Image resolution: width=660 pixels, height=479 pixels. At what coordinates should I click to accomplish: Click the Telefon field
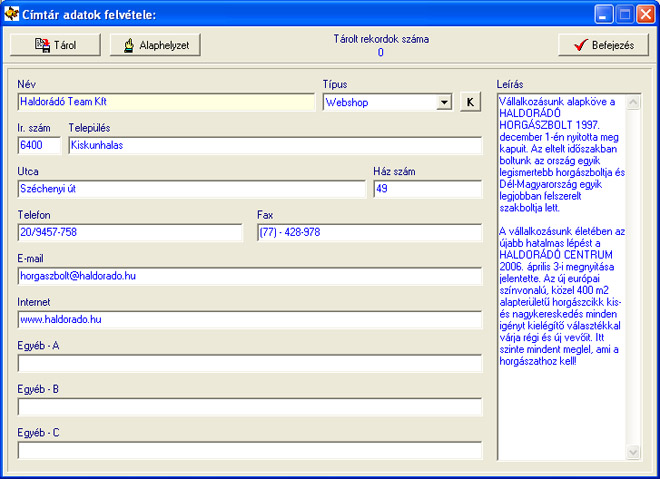pyautogui.click(x=130, y=232)
